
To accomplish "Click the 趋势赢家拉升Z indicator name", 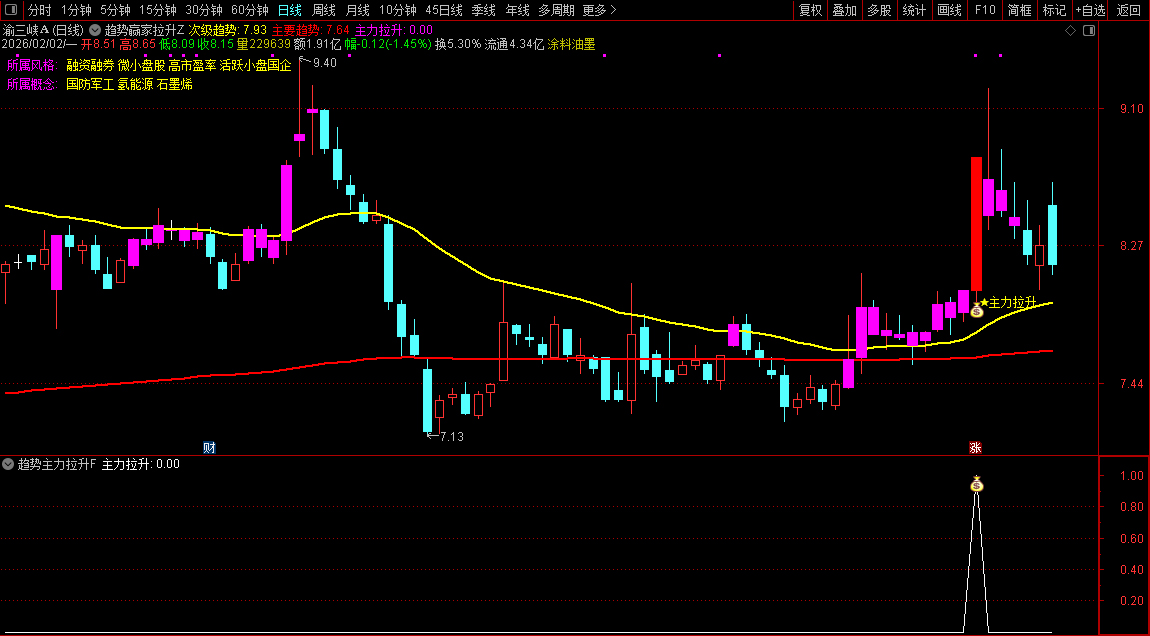I will pyautogui.click(x=144, y=30).
